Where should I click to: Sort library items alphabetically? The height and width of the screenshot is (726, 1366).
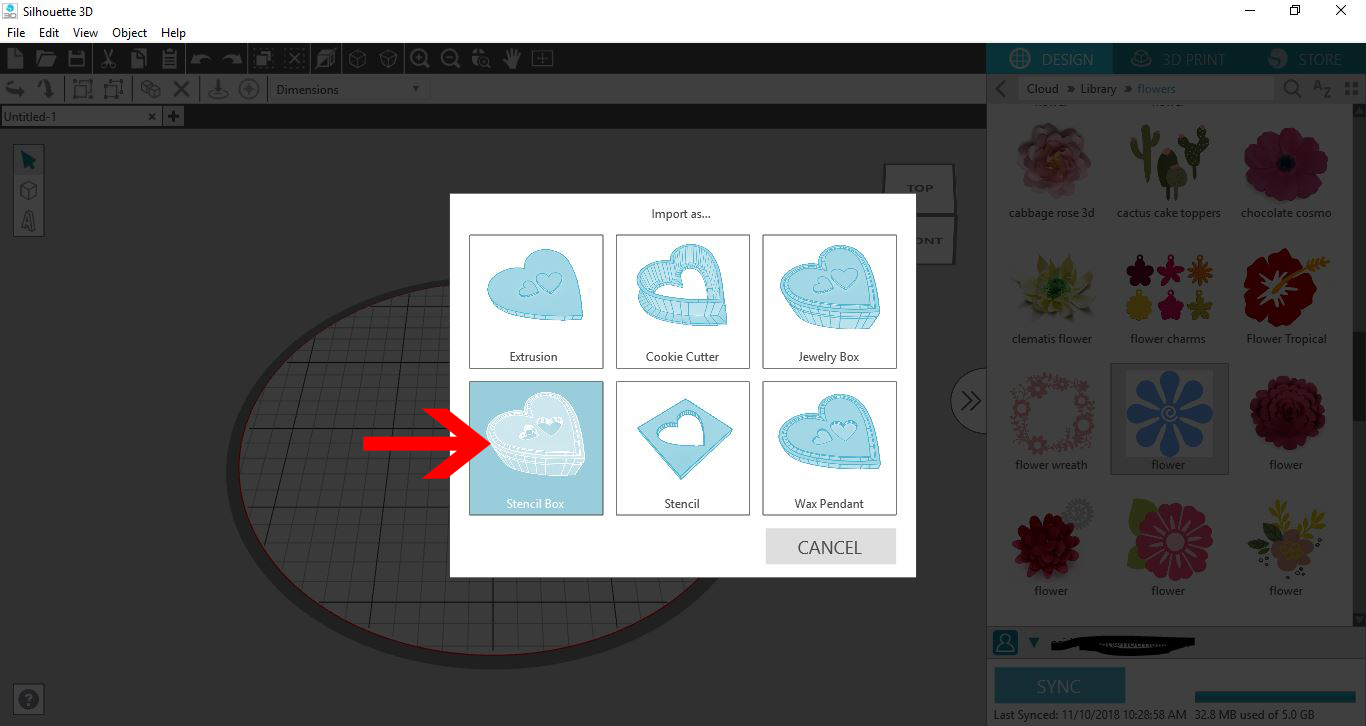pos(1322,89)
